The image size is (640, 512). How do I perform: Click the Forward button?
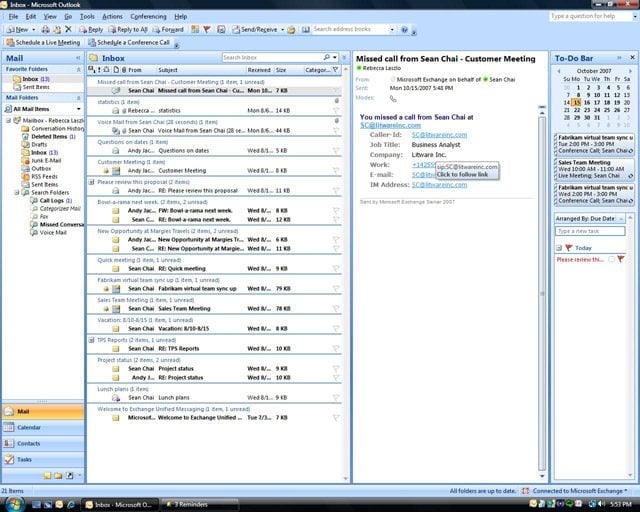point(168,29)
